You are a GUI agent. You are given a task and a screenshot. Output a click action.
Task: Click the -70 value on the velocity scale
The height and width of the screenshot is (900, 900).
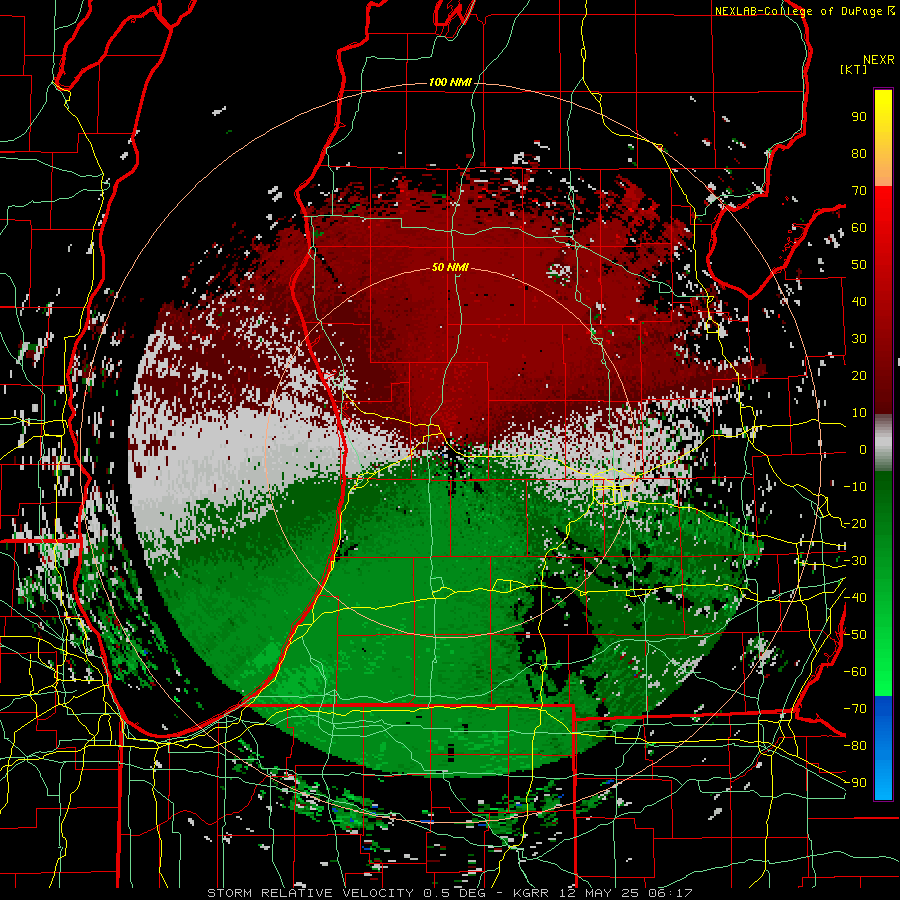tap(855, 709)
